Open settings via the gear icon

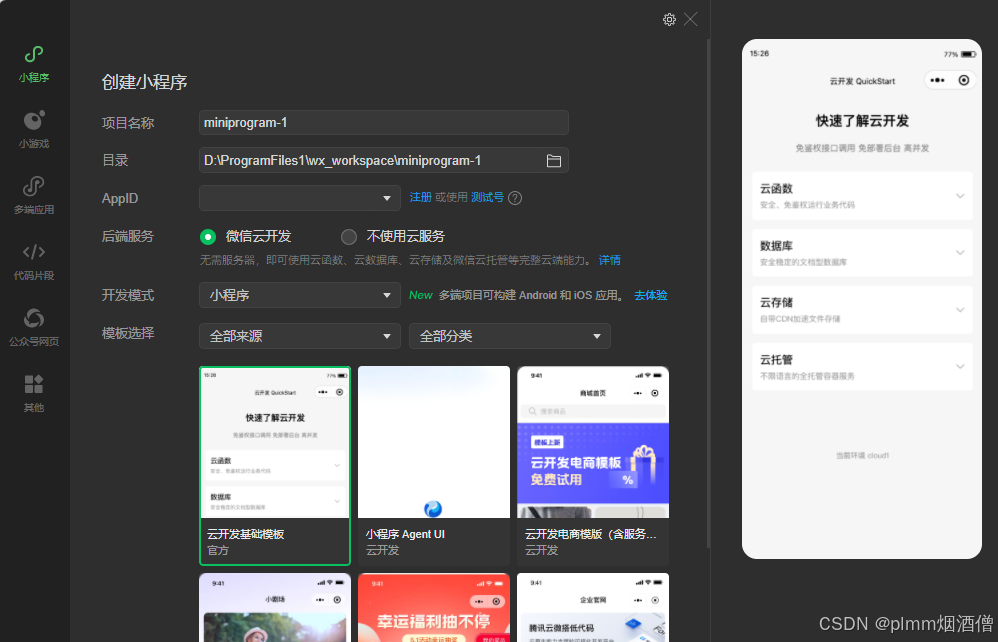point(669,20)
